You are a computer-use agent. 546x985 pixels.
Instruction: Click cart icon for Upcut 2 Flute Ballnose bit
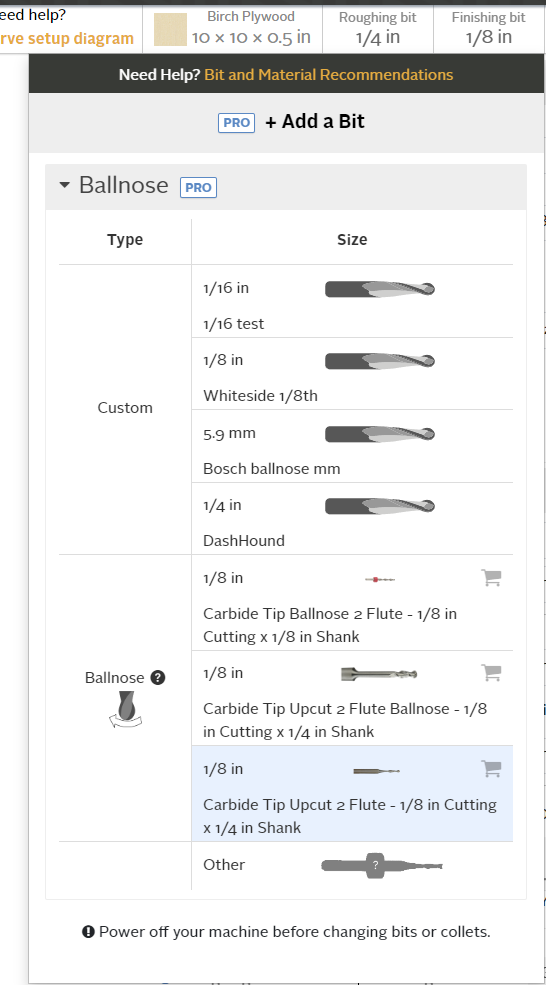491,673
